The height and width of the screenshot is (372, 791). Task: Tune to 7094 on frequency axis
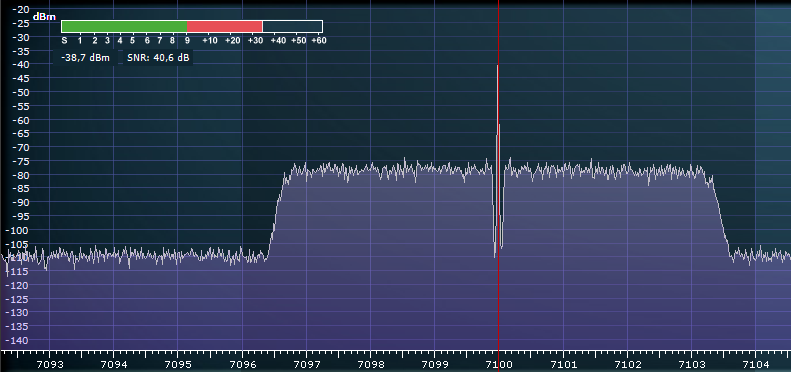(114, 364)
